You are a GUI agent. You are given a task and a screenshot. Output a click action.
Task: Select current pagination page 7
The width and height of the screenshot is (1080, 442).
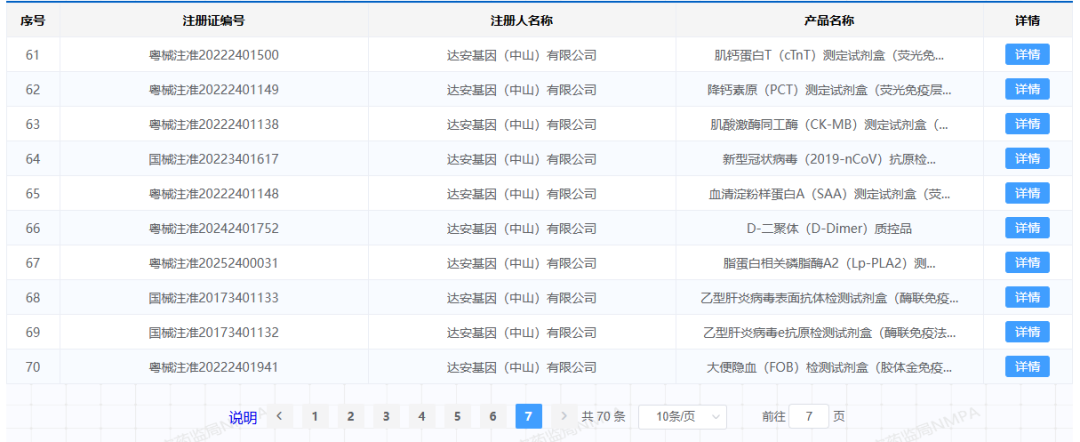tap(528, 416)
